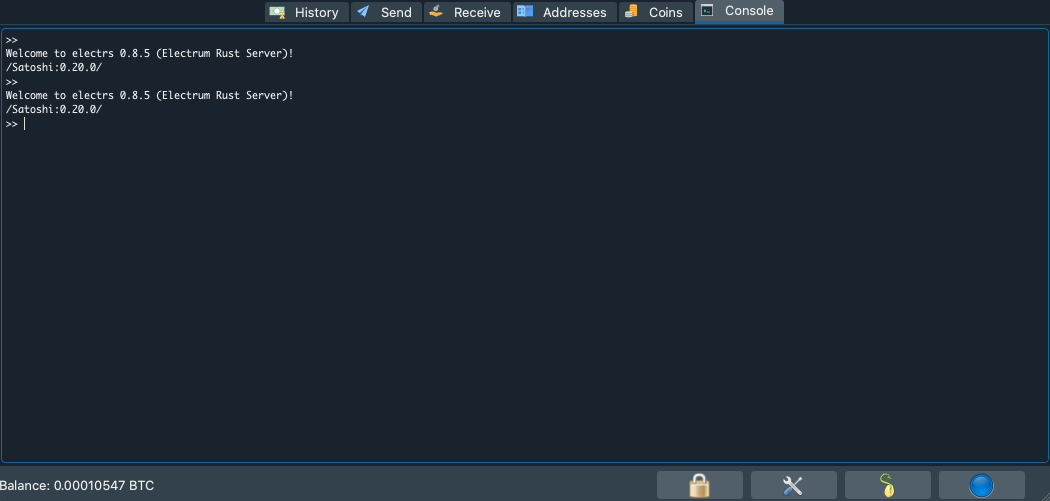The width and height of the screenshot is (1050, 501).
Task: Click the History tab banknote icon
Action: pos(277,12)
